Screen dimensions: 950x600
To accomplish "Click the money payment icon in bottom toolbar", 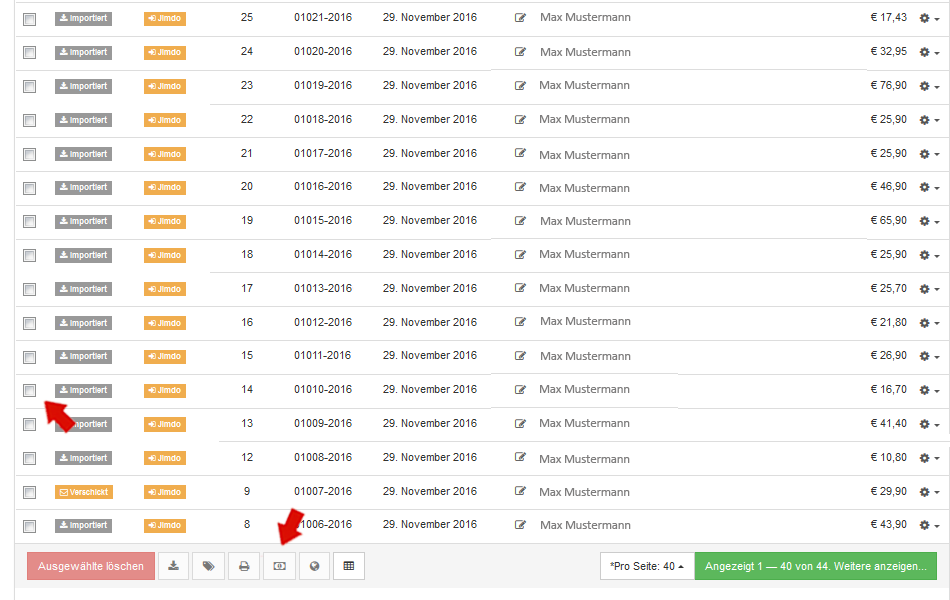I will tap(279, 566).
